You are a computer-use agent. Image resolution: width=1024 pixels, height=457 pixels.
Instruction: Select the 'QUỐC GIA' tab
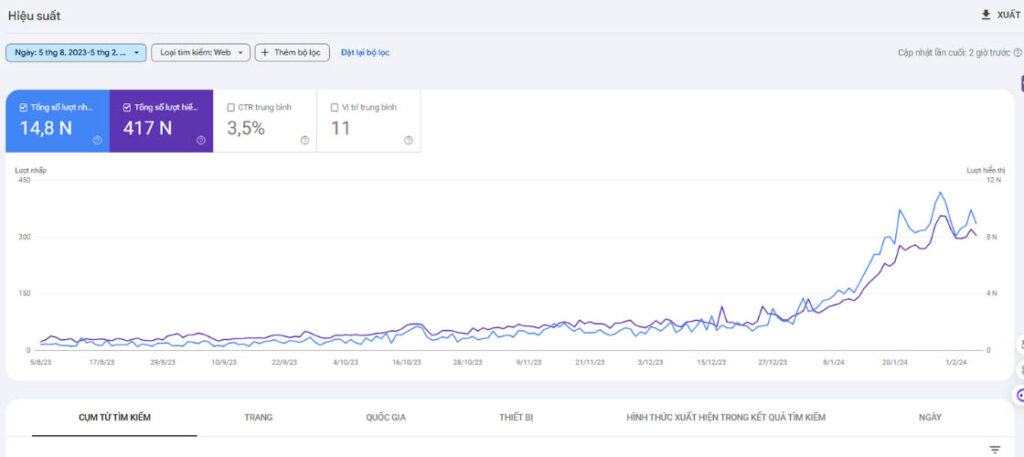point(385,417)
